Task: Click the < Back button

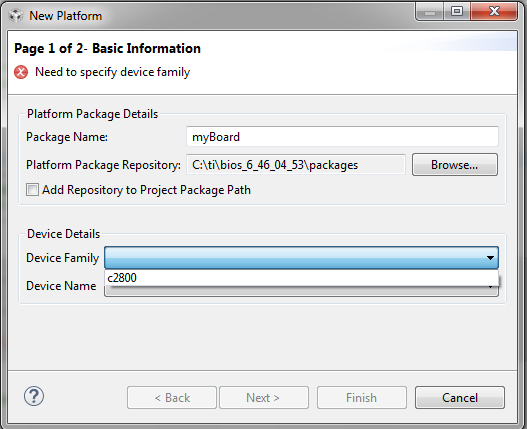Action: pyautogui.click(x=172, y=398)
